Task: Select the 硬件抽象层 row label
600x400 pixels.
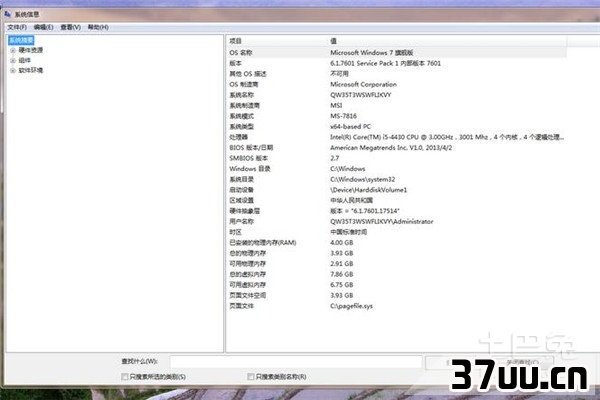Action: click(245, 211)
